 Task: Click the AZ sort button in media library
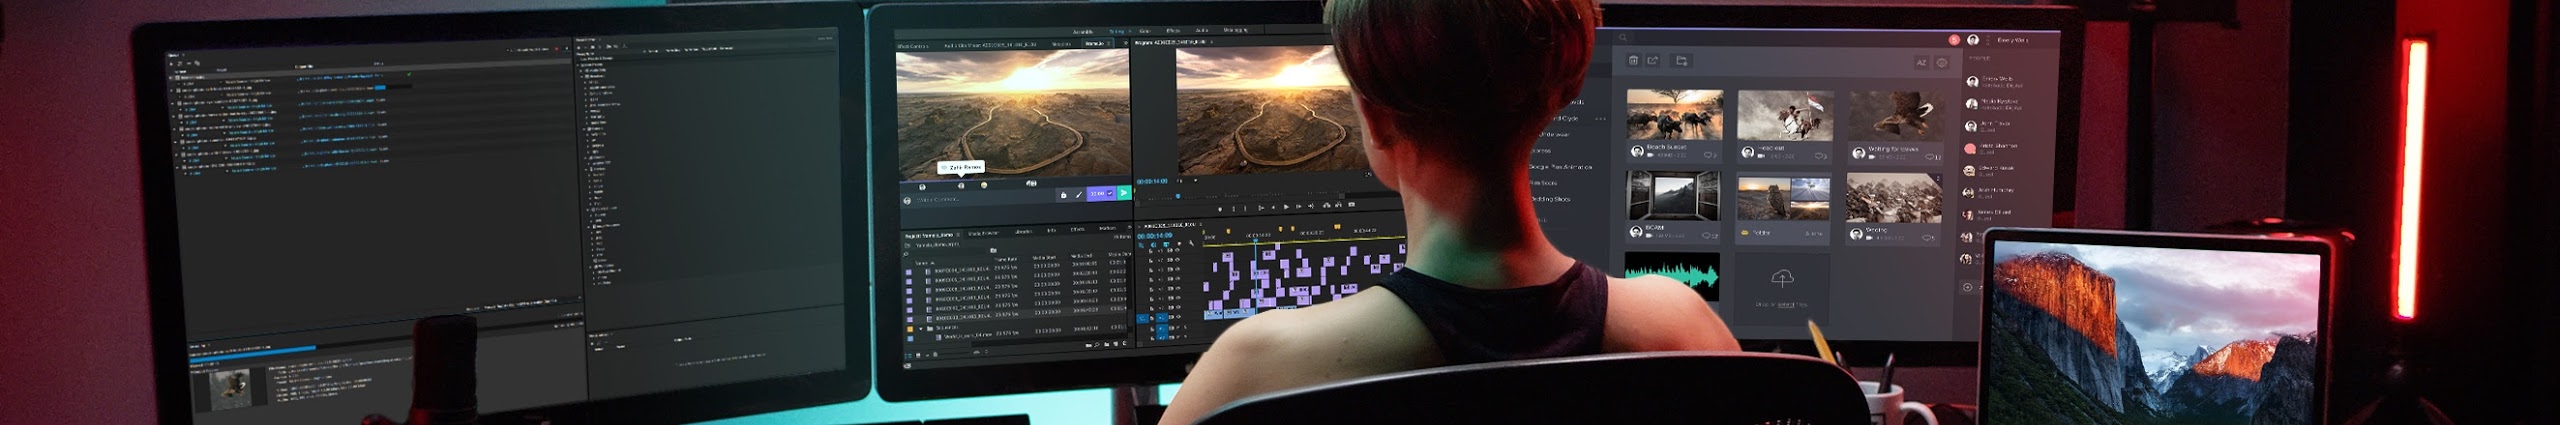click(1920, 63)
